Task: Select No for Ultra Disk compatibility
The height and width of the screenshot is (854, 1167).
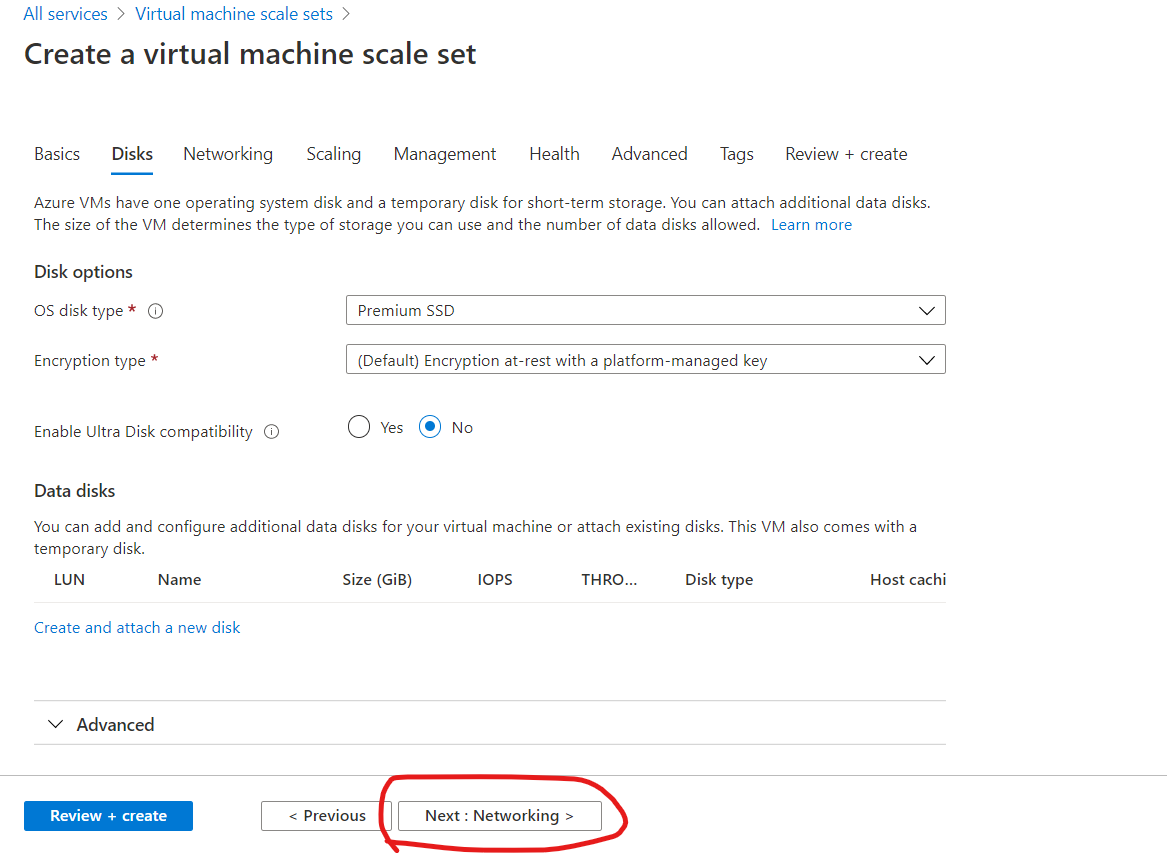Action: coord(429,426)
